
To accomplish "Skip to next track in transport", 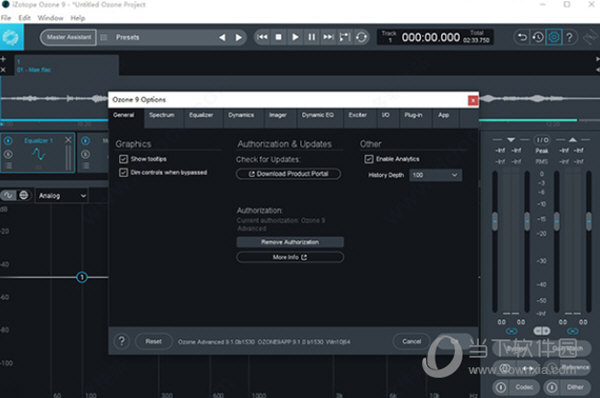I will click(328, 37).
